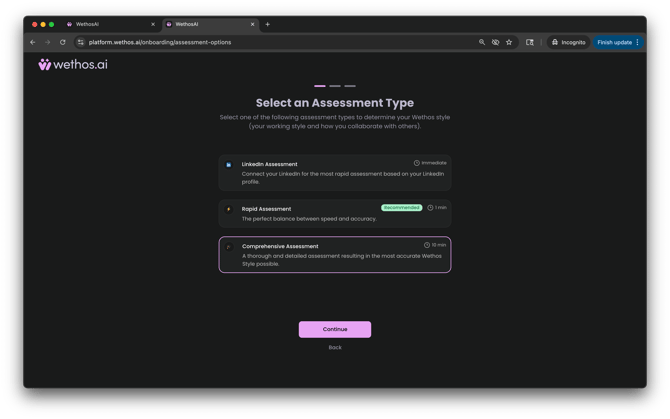Screen dimensions: 670x419
Task: Click the wethos.ai logo
Action: click(73, 64)
